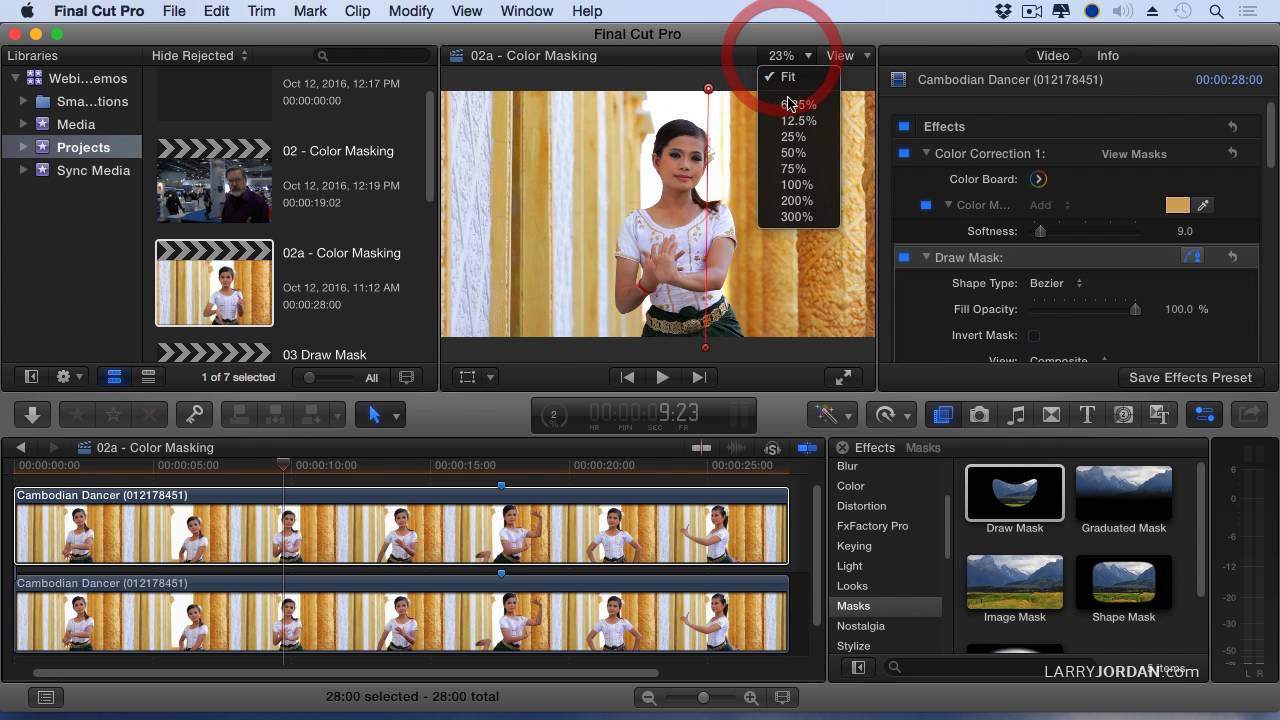Enable the Invert Mask checkbox

pyautogui.click(x=1034, y=335)
